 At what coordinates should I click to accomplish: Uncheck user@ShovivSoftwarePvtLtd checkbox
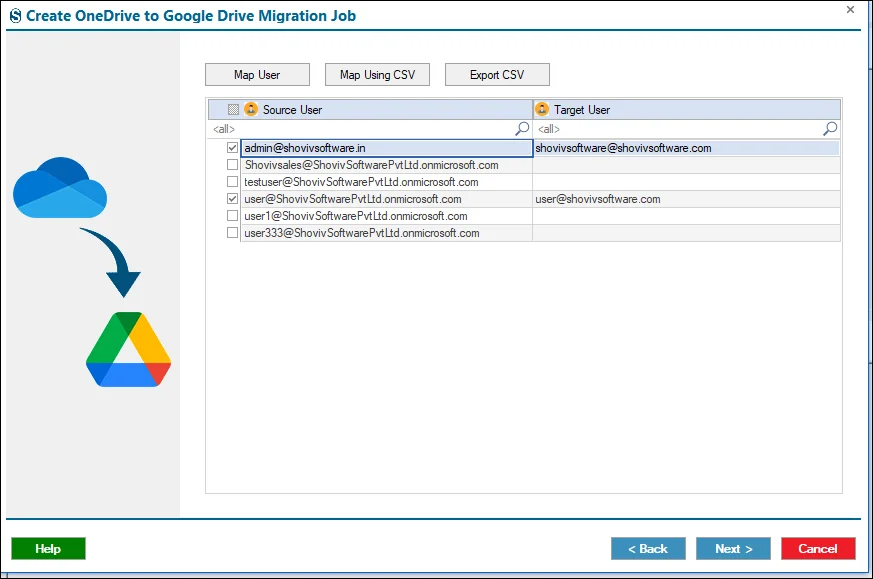pyautogui.click(x=232, y=199)
